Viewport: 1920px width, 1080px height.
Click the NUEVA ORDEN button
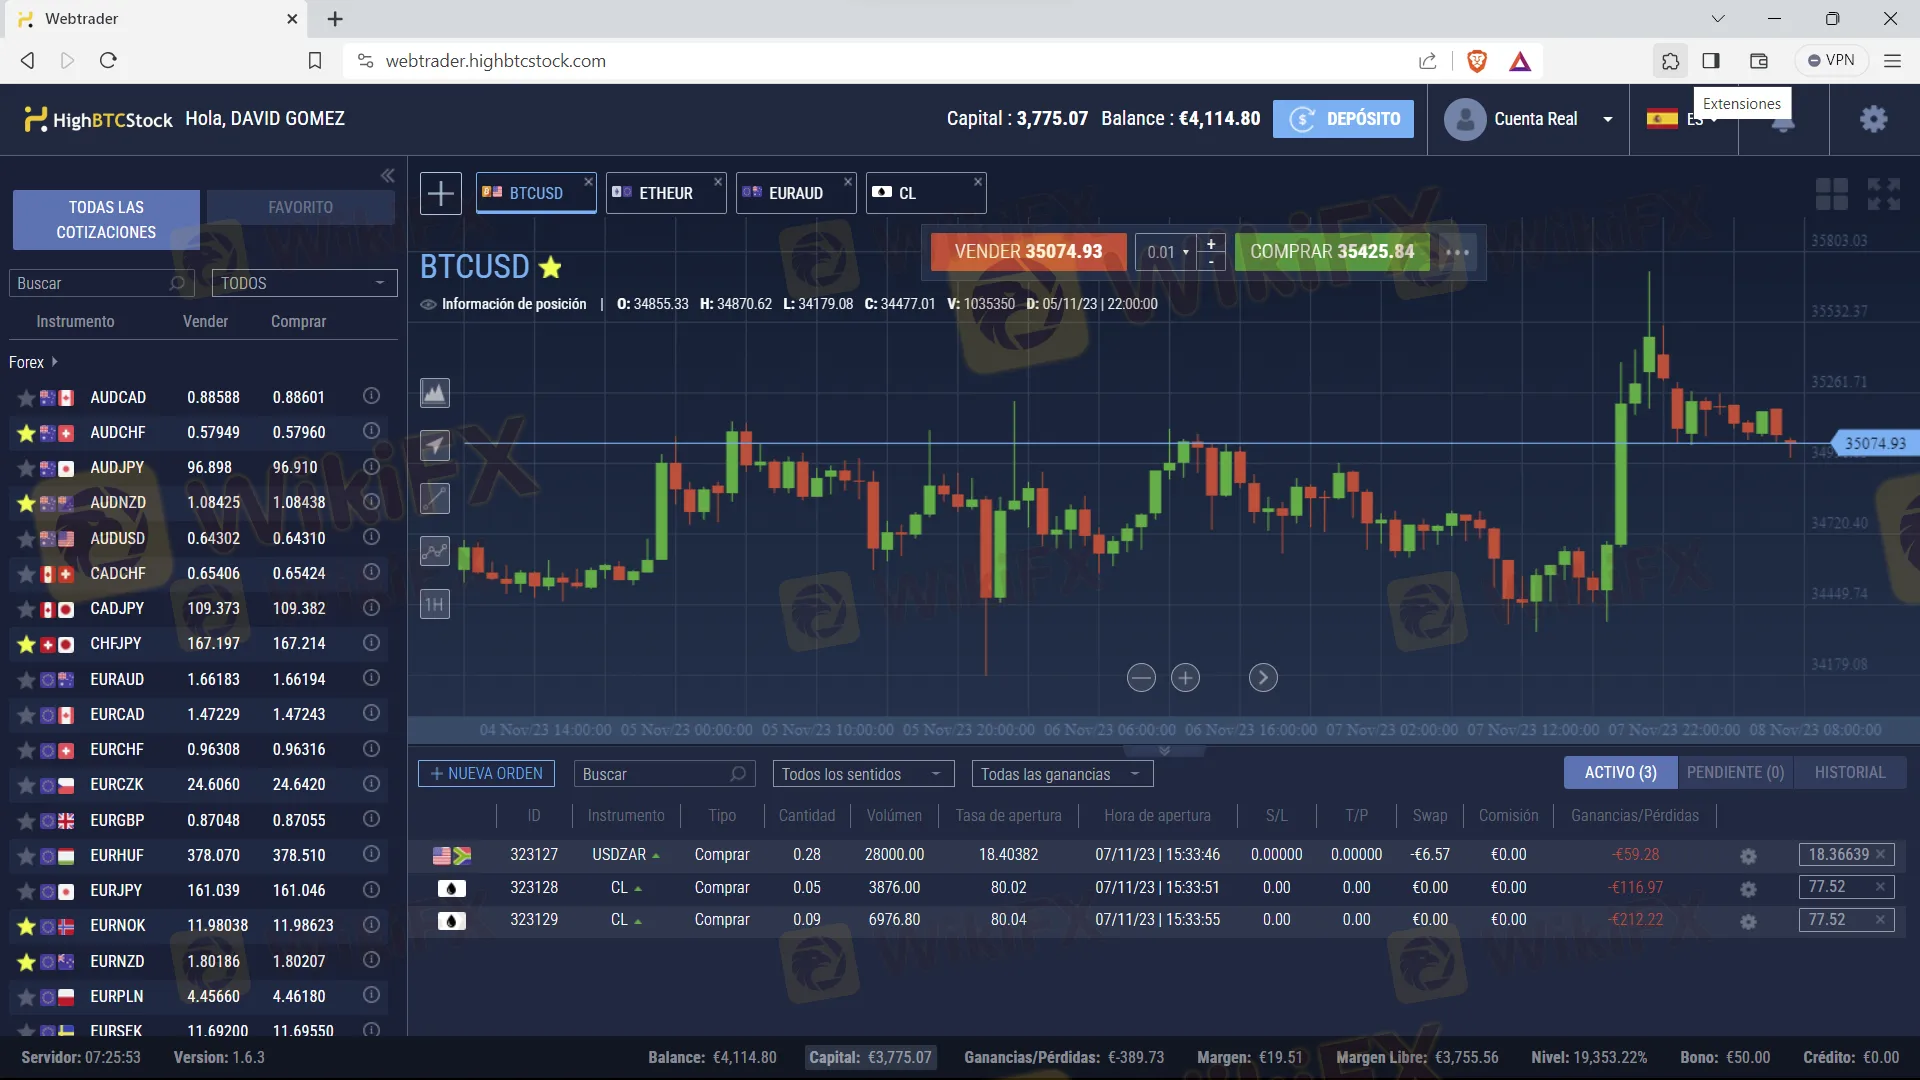click(486, 774)
